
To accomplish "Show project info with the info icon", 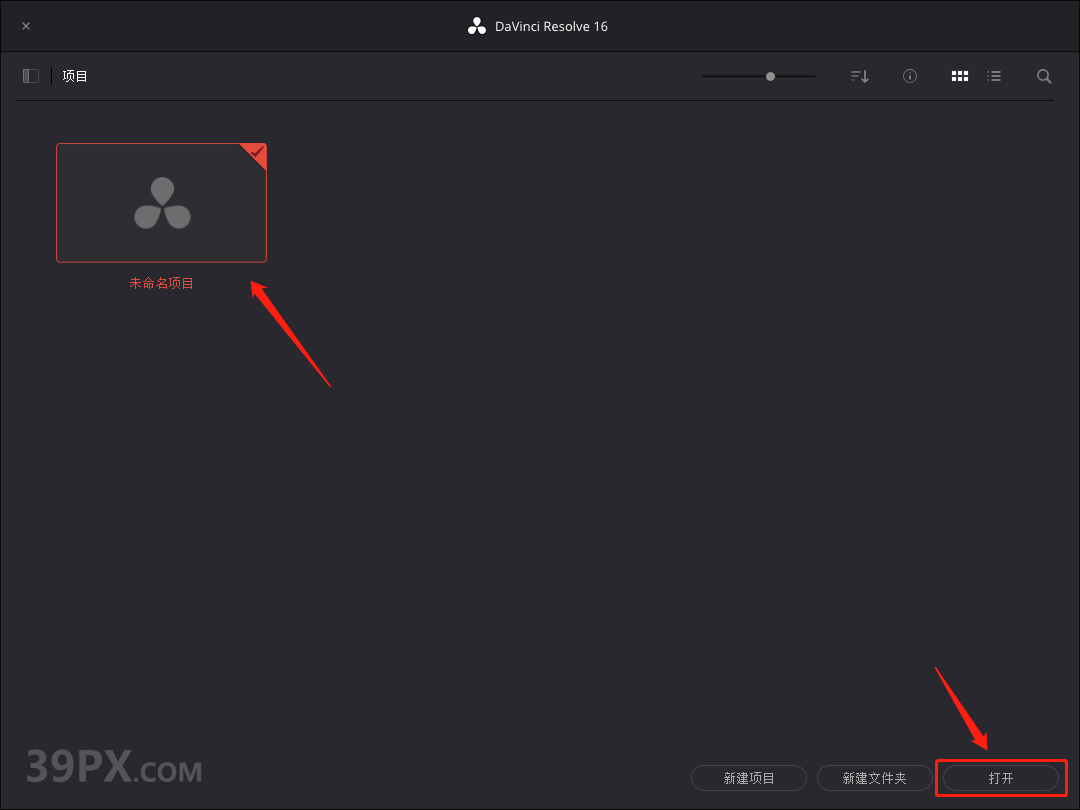I will pyautogui.click(x=910, y=76).
